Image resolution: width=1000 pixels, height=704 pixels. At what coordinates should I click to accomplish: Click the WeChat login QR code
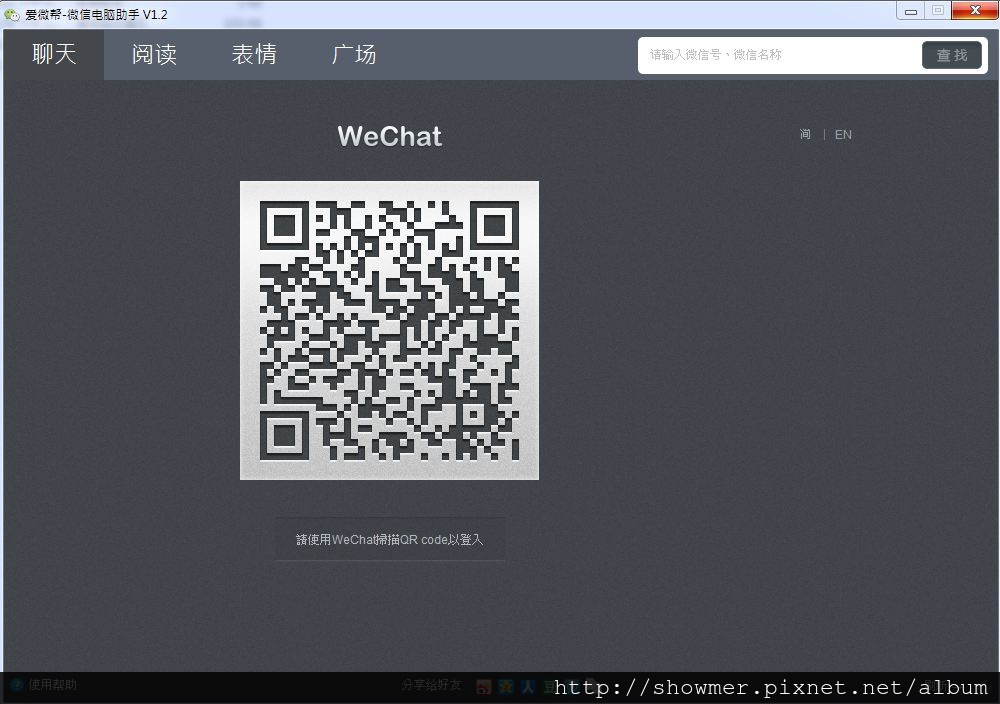point(389,330)
